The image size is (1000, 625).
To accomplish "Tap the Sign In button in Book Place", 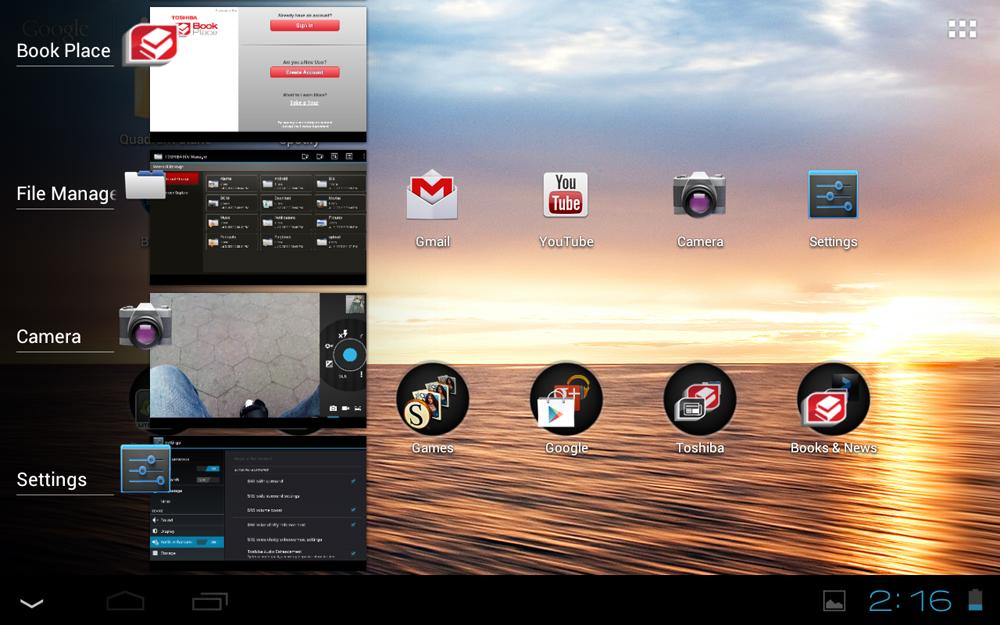I will click(x=304, y=26).
